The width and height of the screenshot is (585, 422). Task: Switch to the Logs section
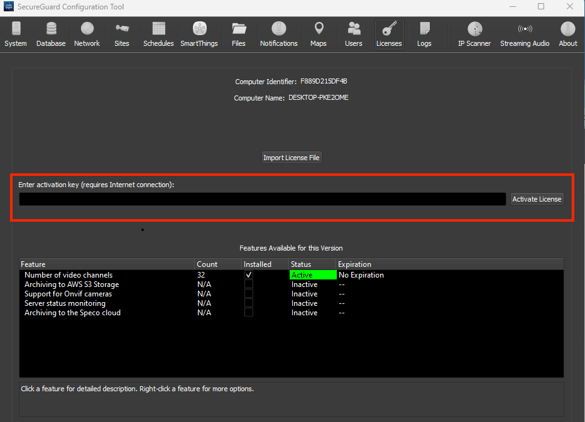(424, 34)
